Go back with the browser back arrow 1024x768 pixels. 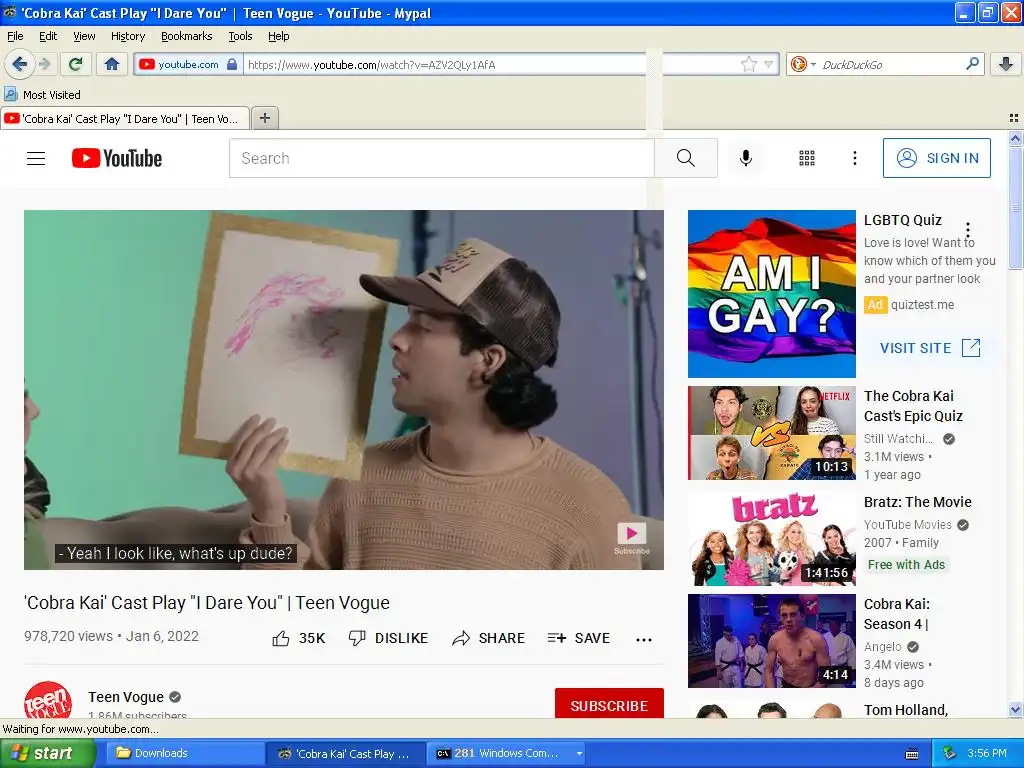(x=19, y=64)
